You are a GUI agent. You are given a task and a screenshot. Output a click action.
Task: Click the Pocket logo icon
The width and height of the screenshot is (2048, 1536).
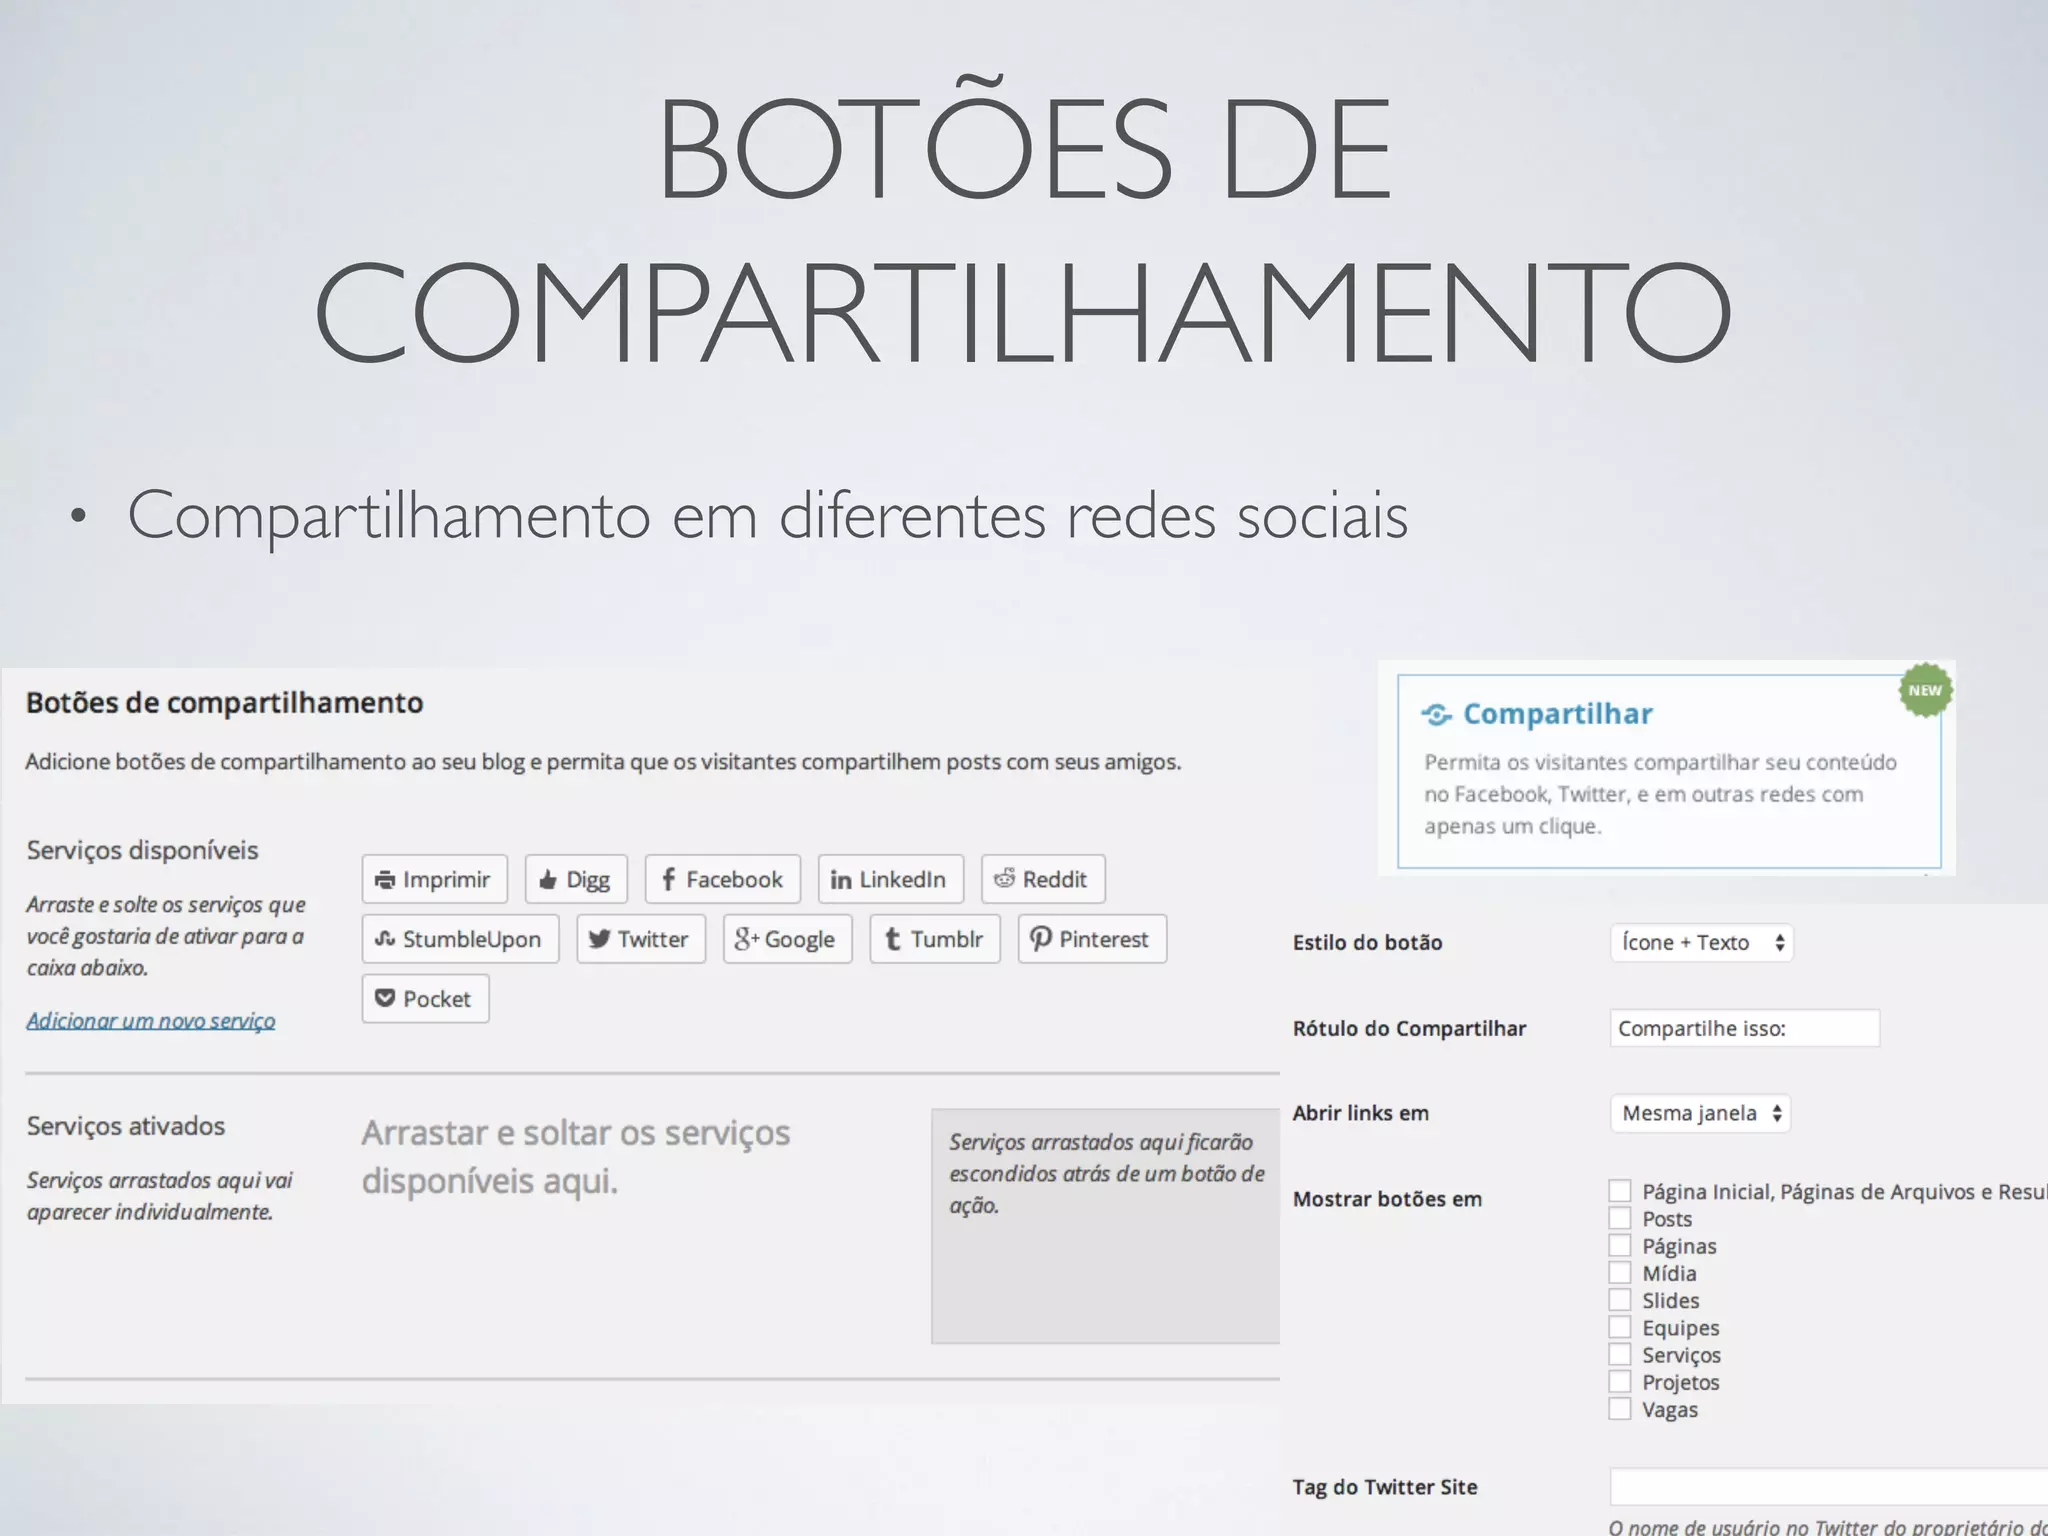coord(385,998)
